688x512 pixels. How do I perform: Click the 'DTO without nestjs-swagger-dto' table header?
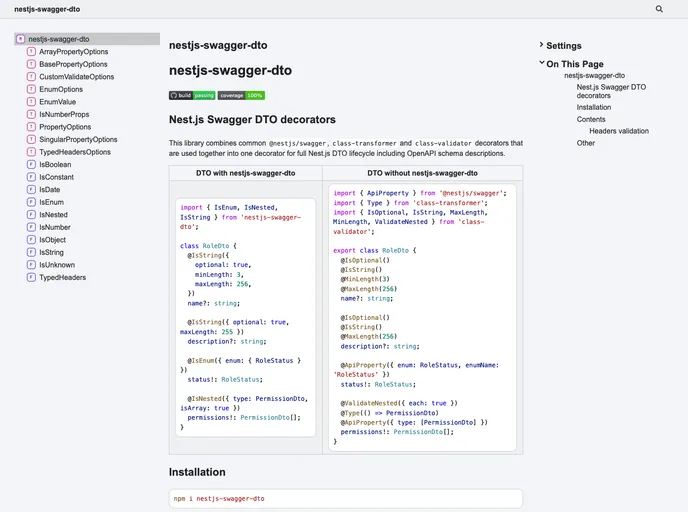(x=423, y=173)
